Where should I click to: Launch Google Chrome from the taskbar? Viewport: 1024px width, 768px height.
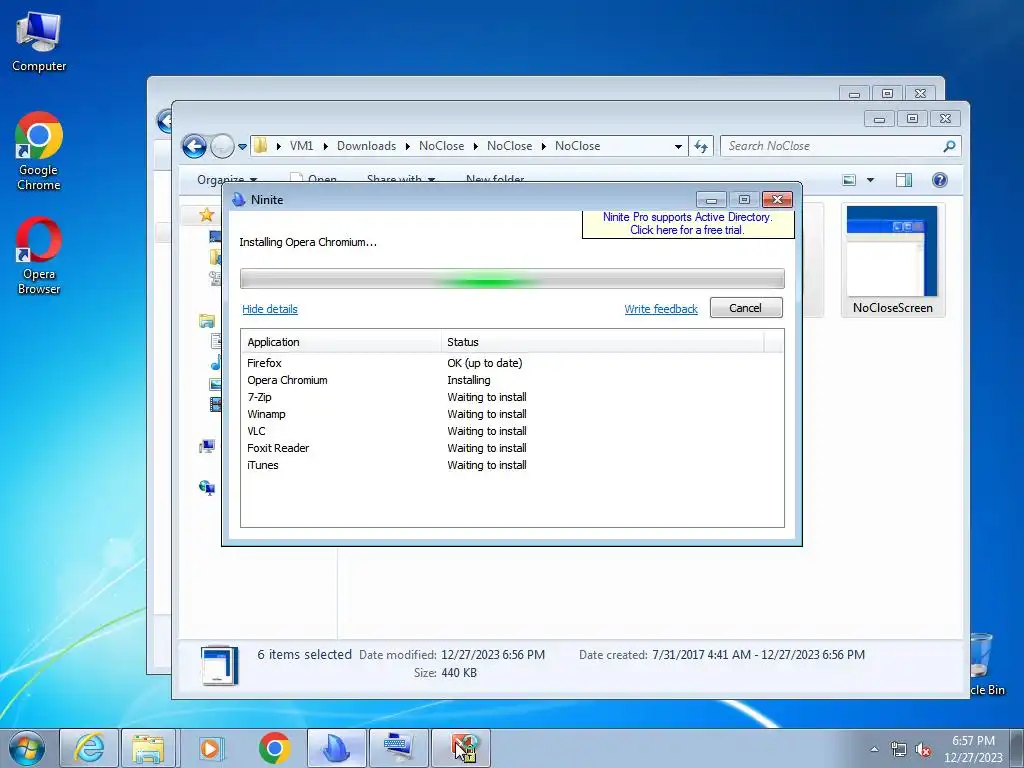[x=274, y=748]
